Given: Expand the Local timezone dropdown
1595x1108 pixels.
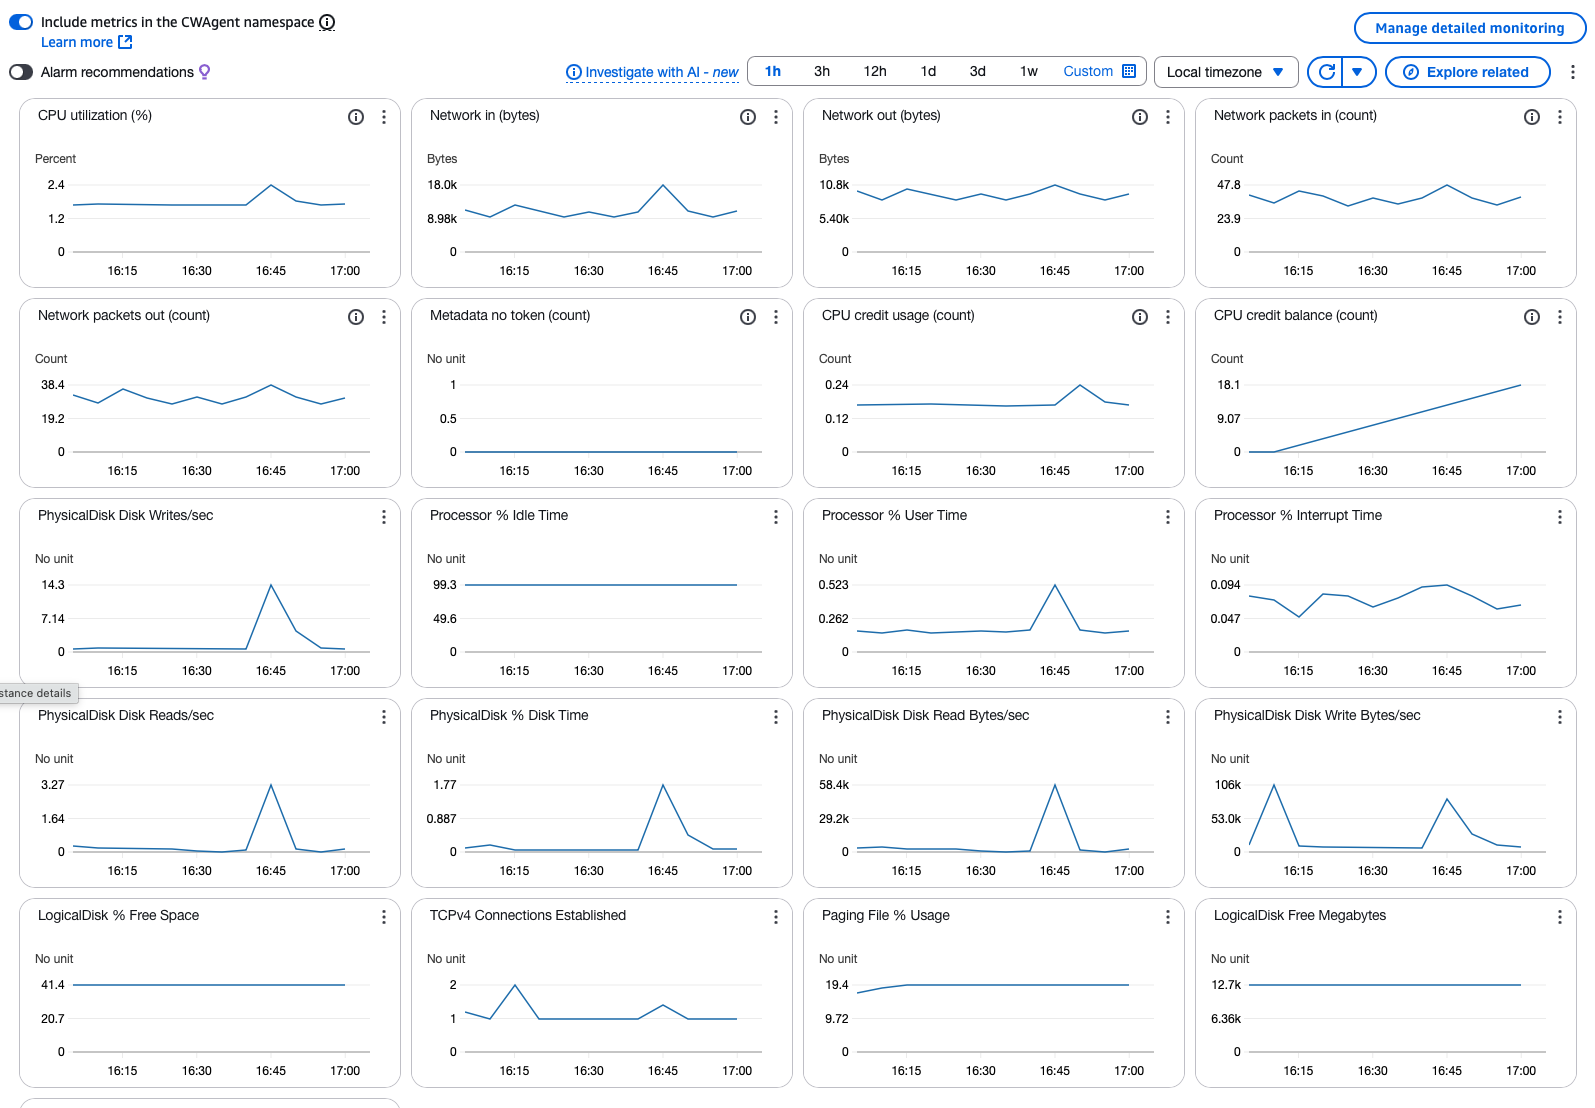Looking at the screenshot, I should coord(1225,72).
